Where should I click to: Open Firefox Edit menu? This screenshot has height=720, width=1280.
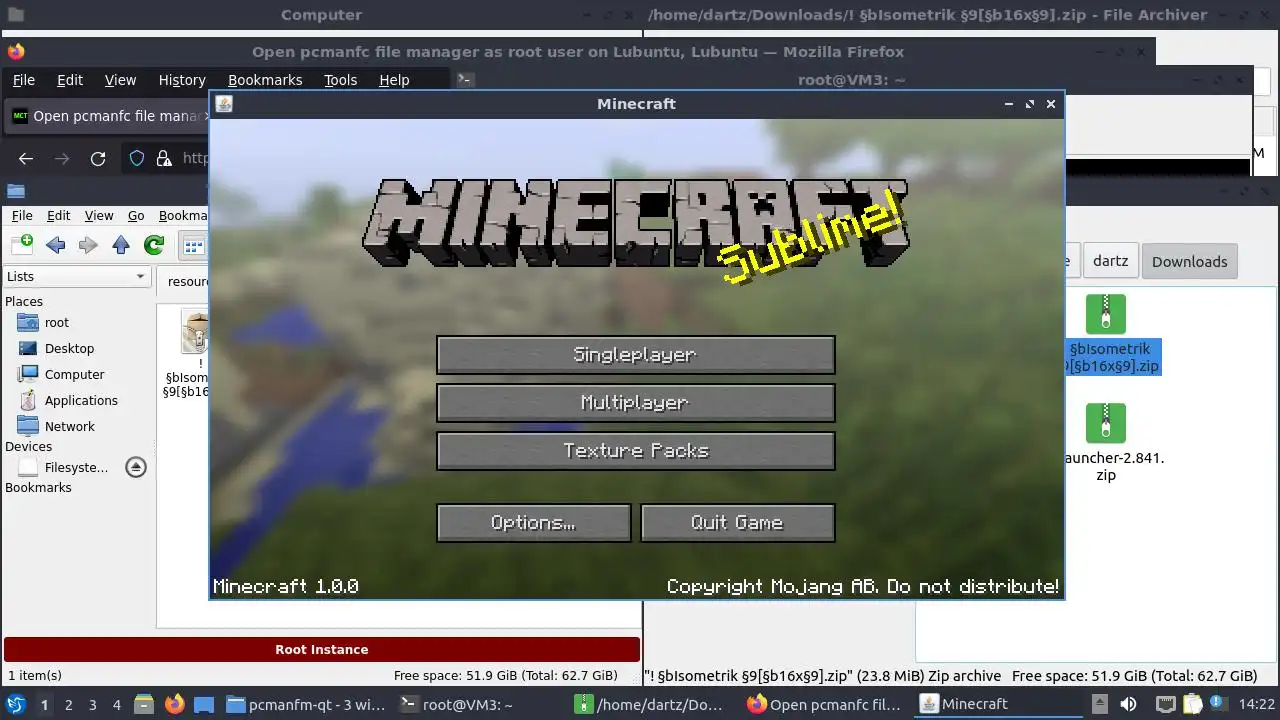click(70, 80)
